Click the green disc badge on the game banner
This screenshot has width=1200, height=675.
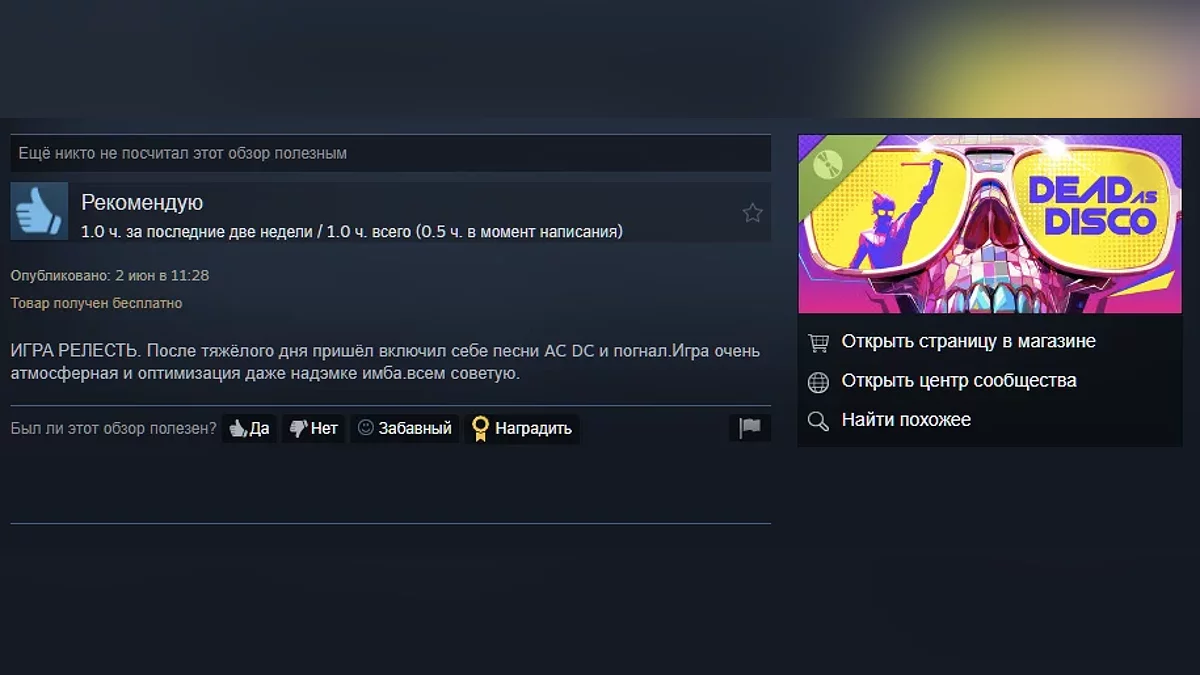point(827,164)
